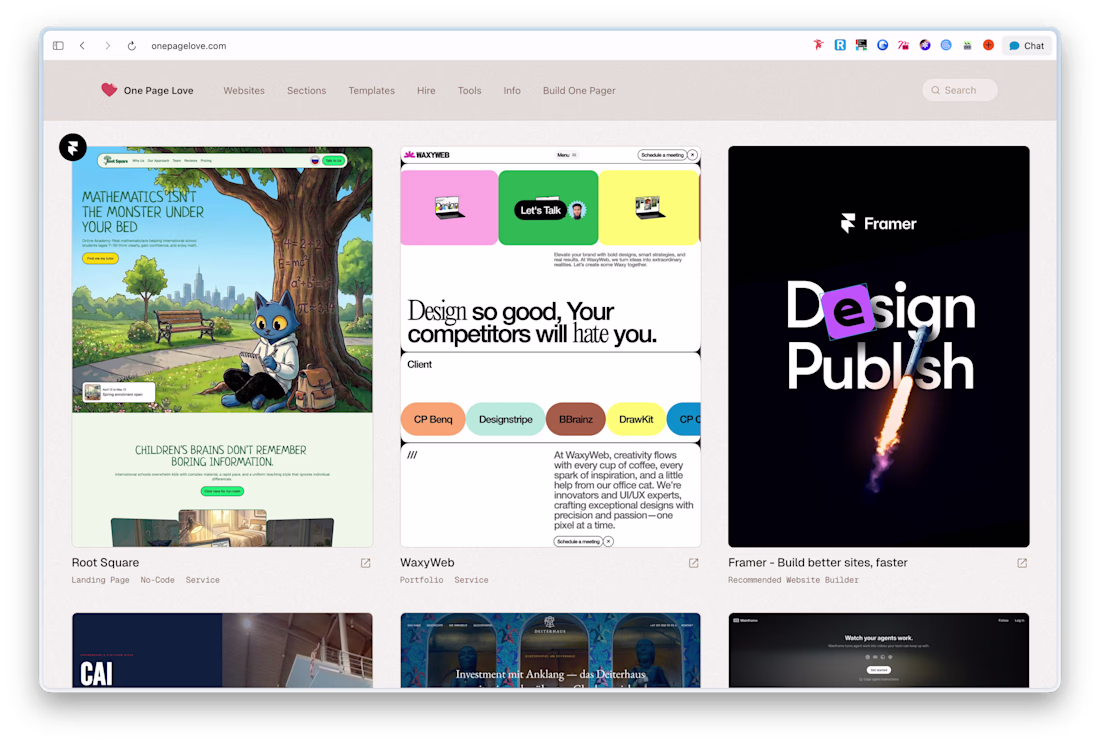The height and width of the screenshot is (744, 1100).
Task: Select the Service tag under WaxyWeb
Action: [x=471, y=580]
